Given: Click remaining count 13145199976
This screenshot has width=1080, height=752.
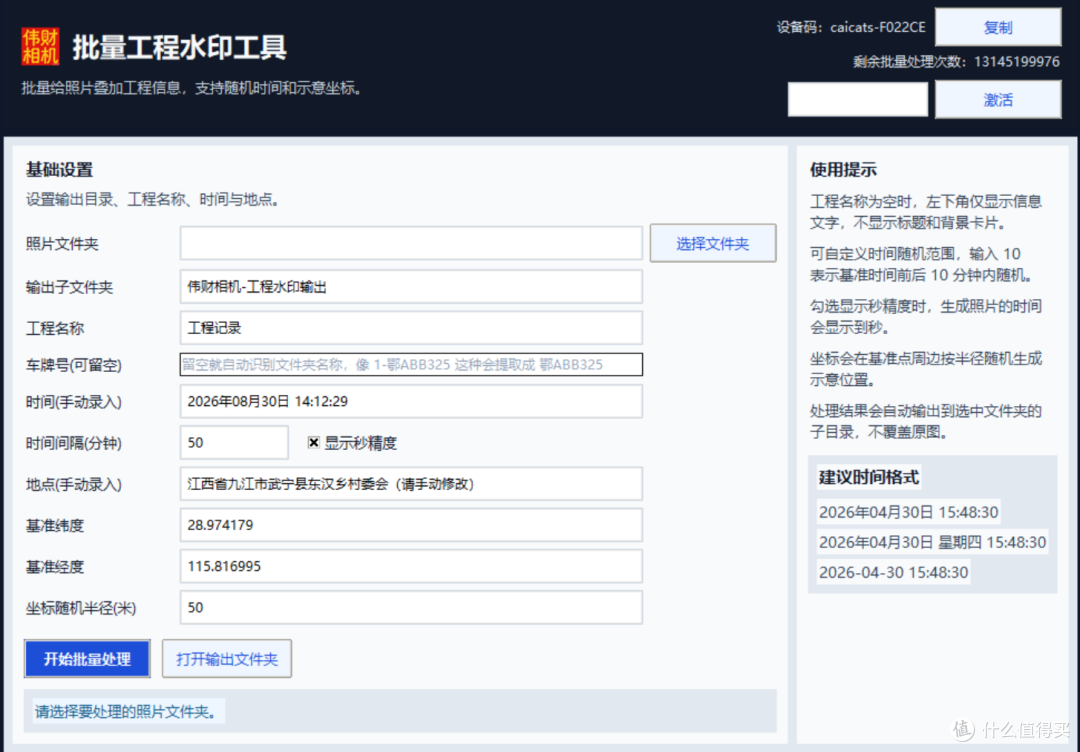Looking at the screenshot, I should tap(1017, 62).
